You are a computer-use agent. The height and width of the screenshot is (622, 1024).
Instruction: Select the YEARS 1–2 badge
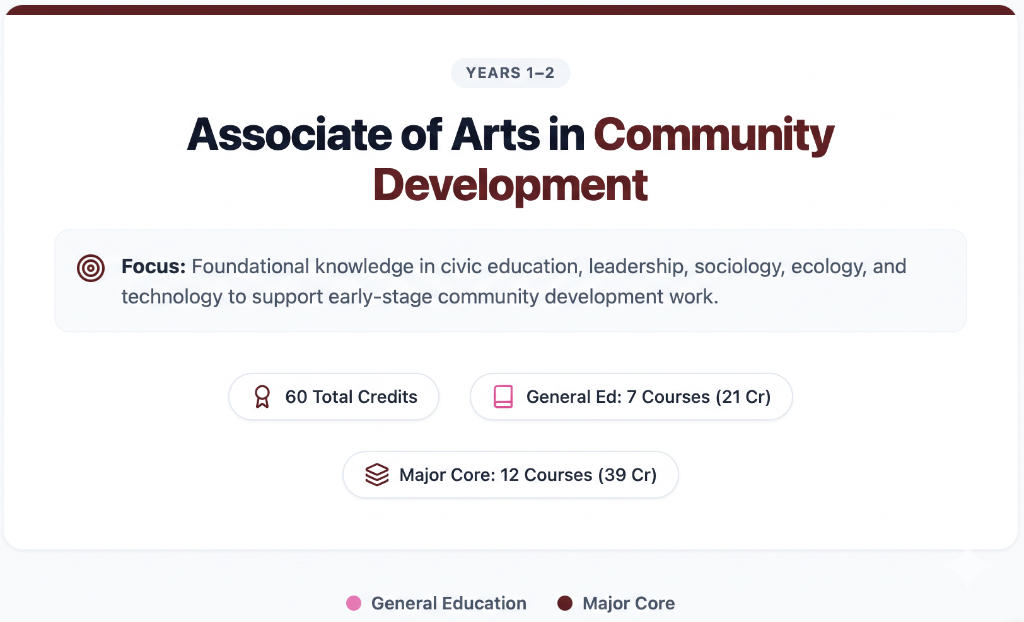point(510,73)
